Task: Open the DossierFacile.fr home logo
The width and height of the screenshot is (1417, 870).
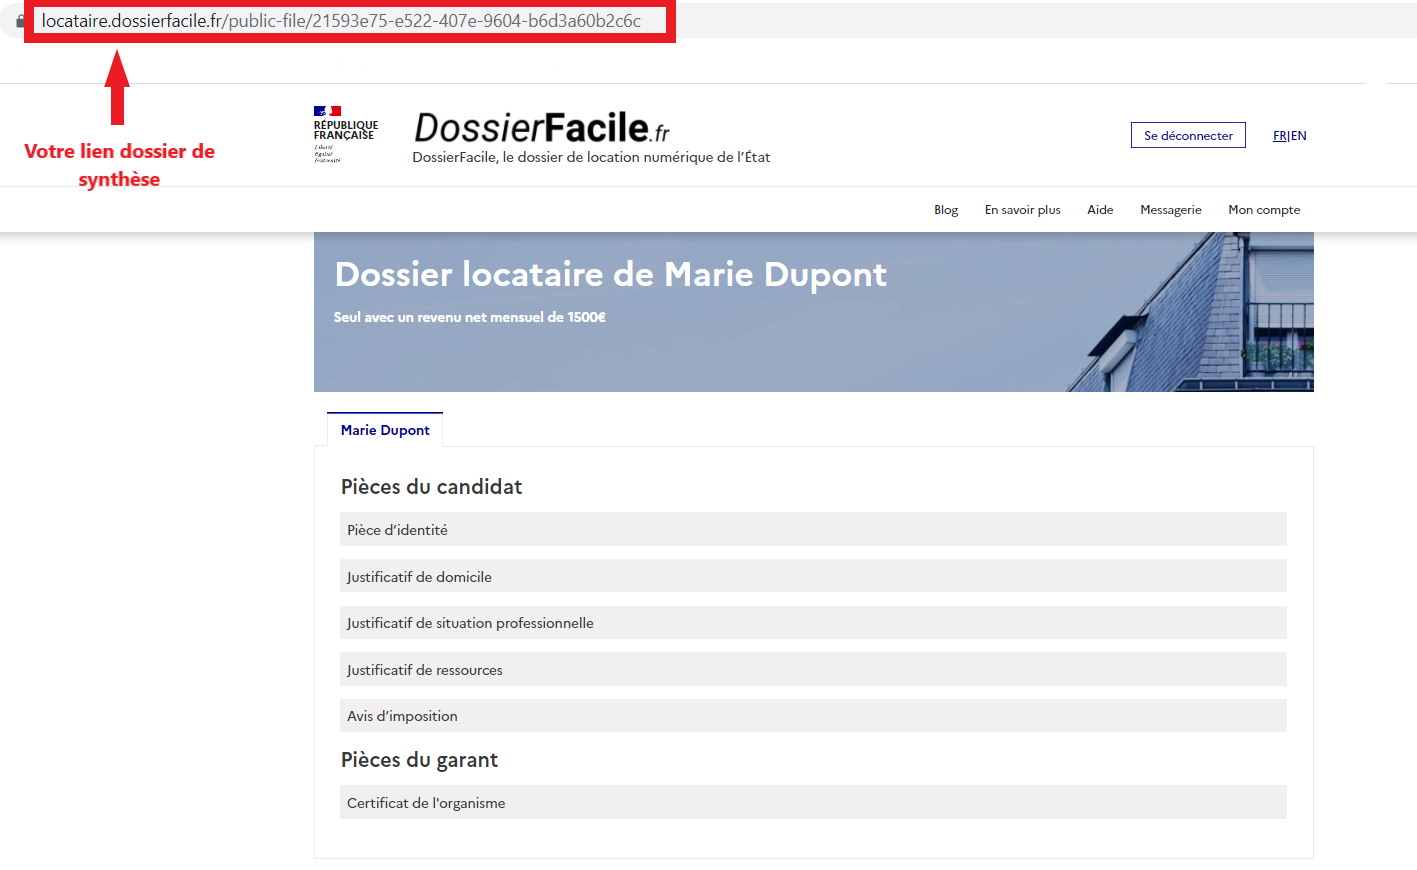Action: (541, 128)
